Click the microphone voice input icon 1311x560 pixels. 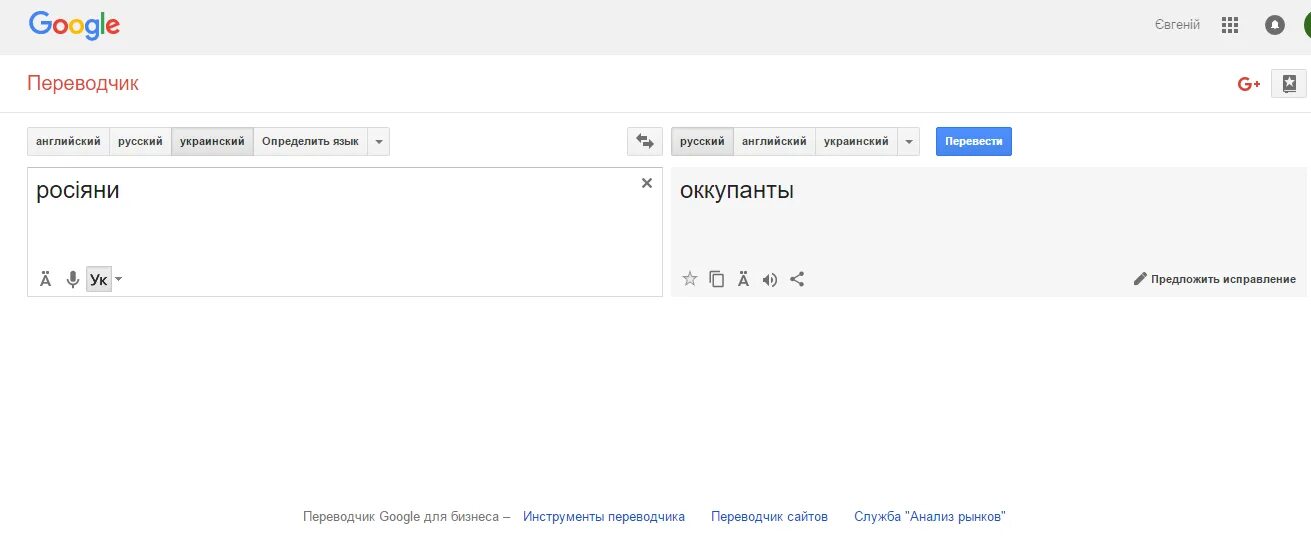coord(72,280)
